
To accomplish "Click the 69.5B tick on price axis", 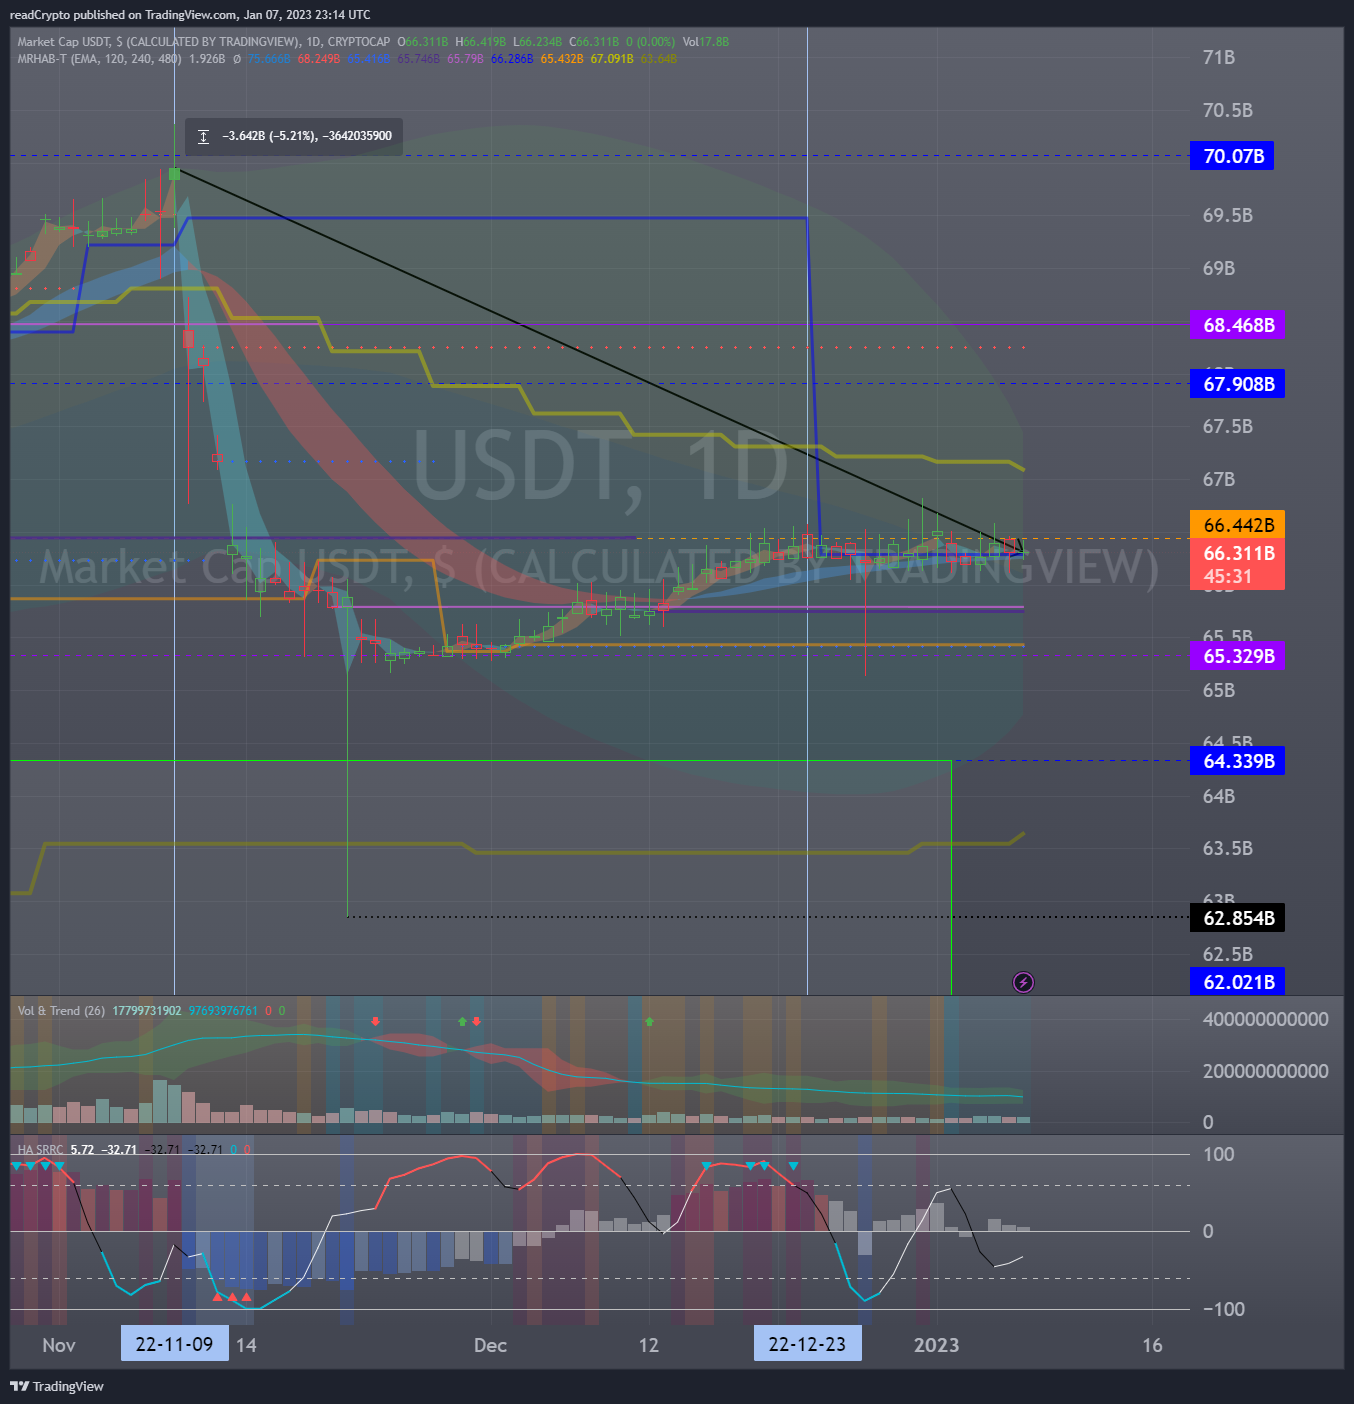I will click(1228, 215).
